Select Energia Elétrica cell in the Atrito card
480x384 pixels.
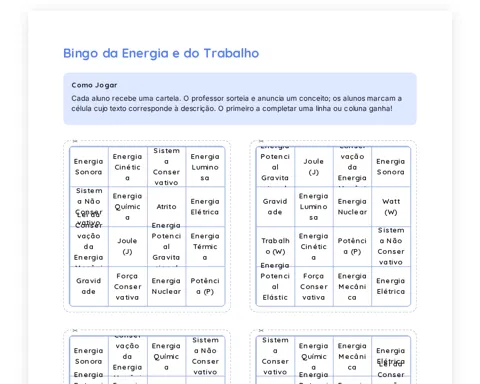coord(205,207)
